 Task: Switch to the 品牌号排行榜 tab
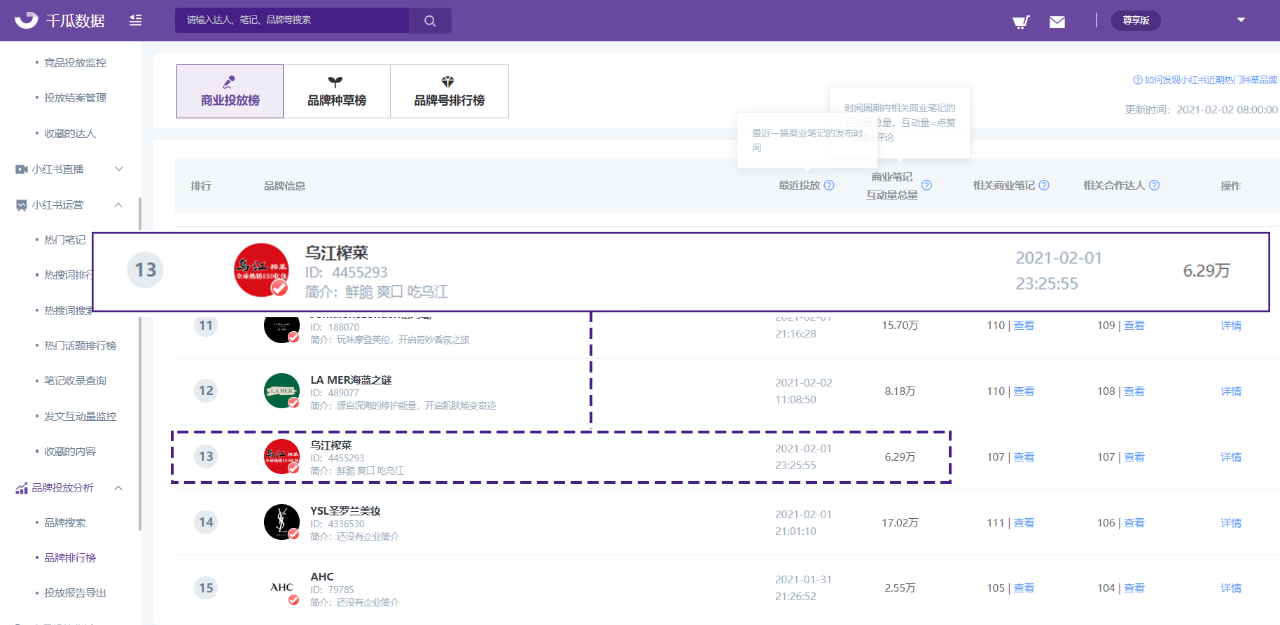[x=449, y=91]
